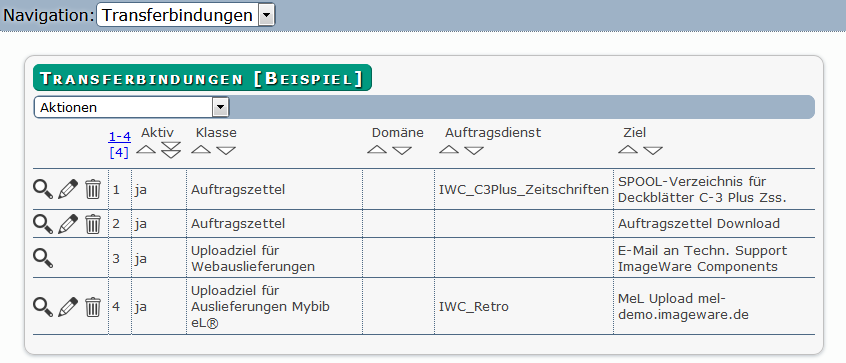The image size is (846, 363).
Task: Click the 1-4 page range link
Action: pos(119,137)
